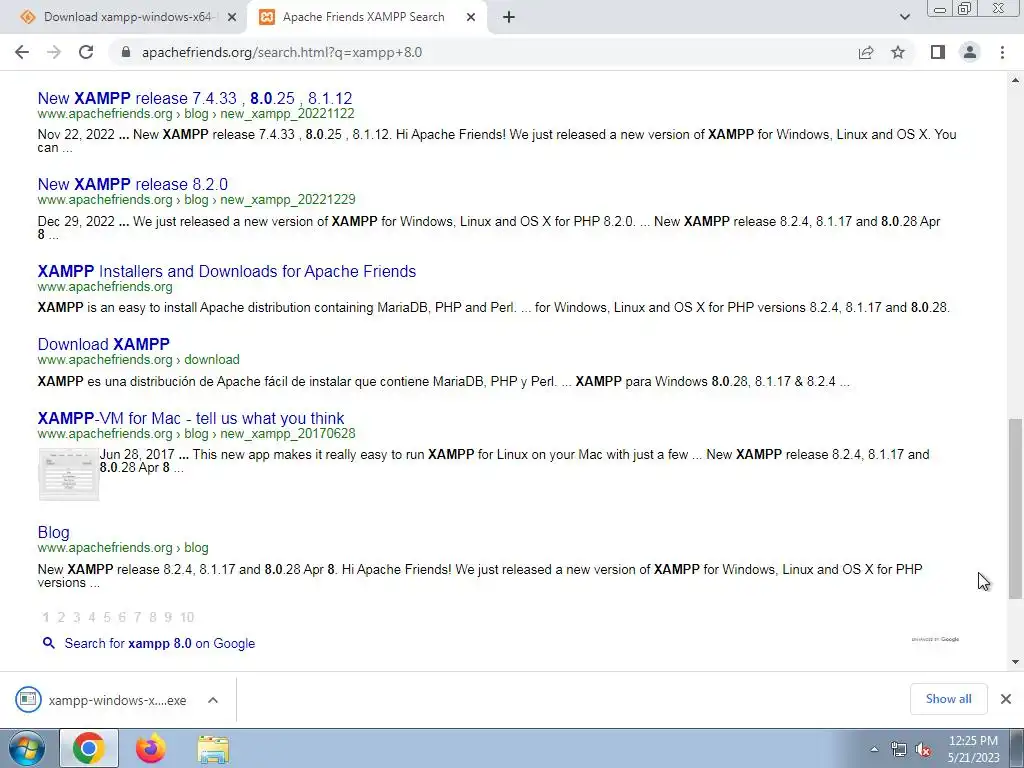Close the Download xampp-windows tab
Screen dimensions: 1024x768
(232, 18)
